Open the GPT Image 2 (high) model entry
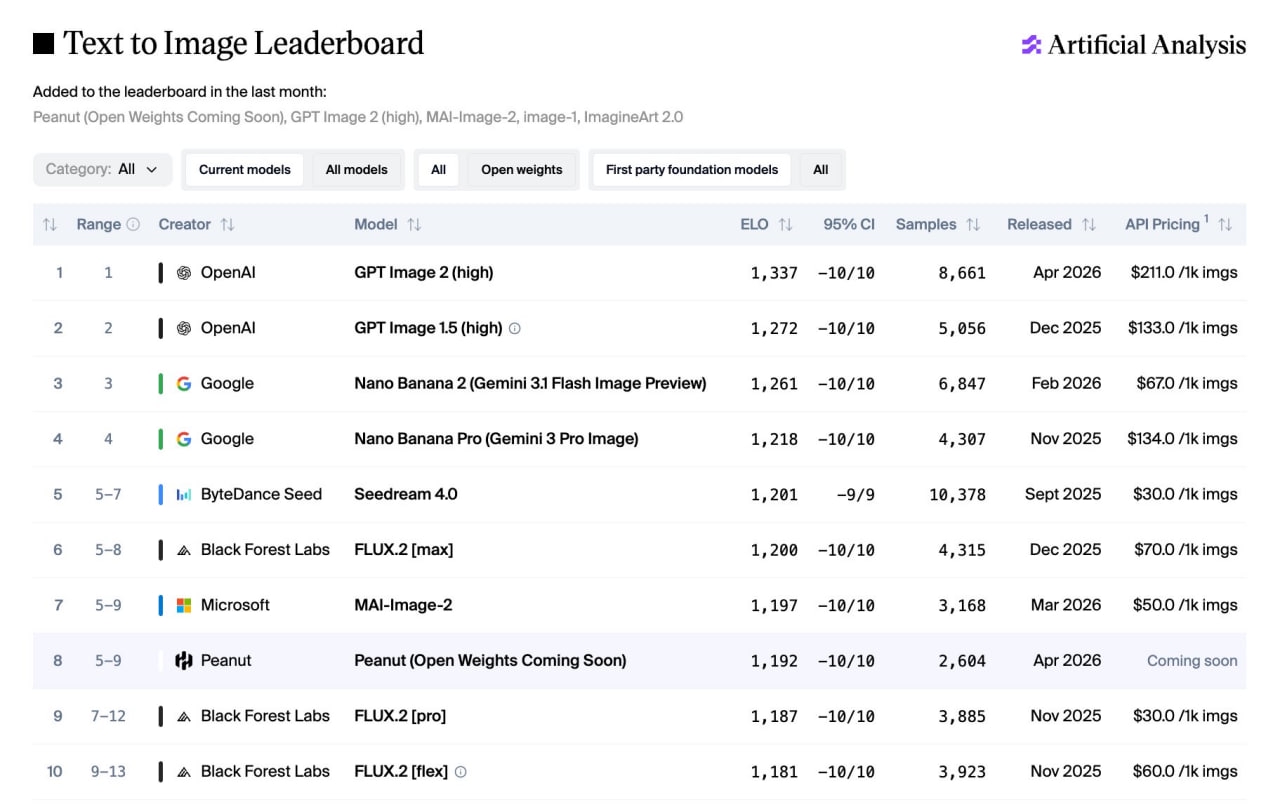Screen dimensions: 1280x809 (x=424, y=272)
